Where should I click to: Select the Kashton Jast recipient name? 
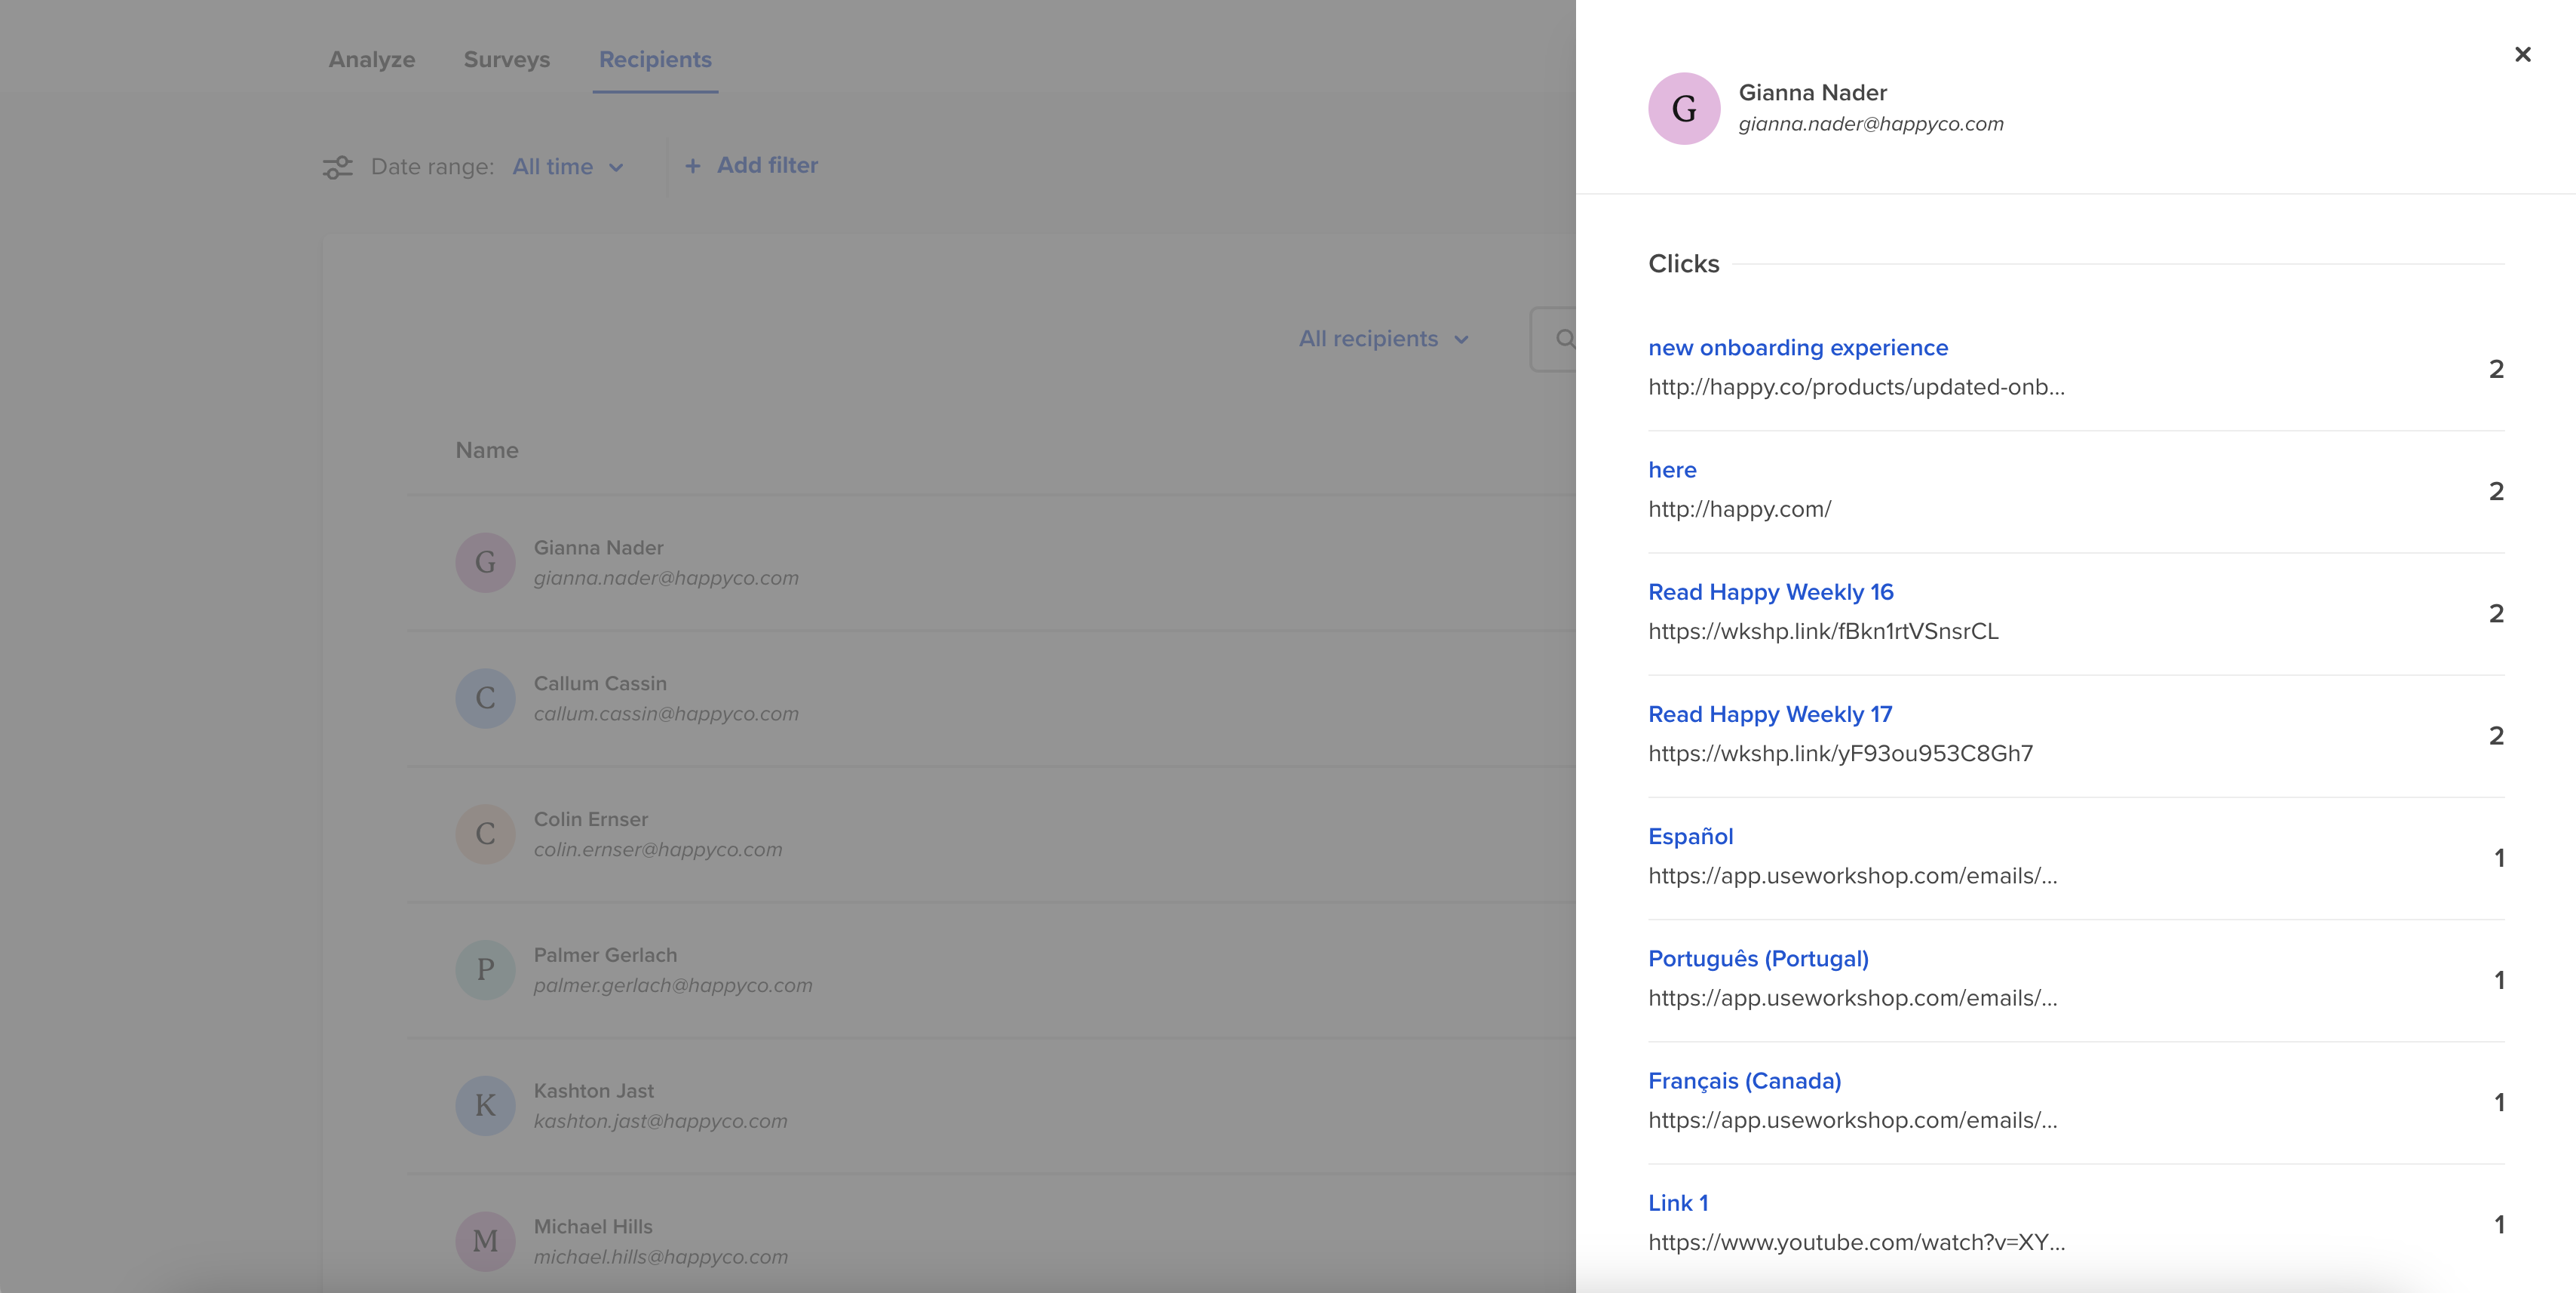pyautogui.click(x=594, y=1091)
